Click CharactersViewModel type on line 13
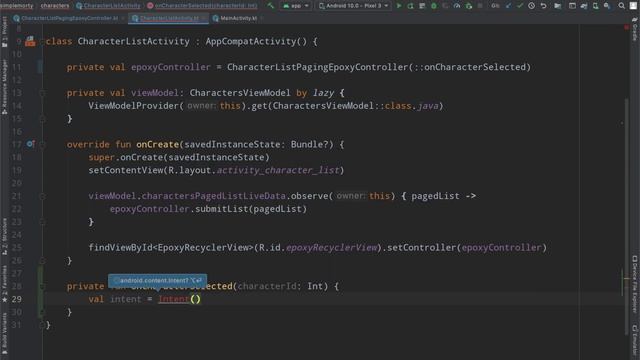Viewport: 640px width, 360px height. pos(240,93)
